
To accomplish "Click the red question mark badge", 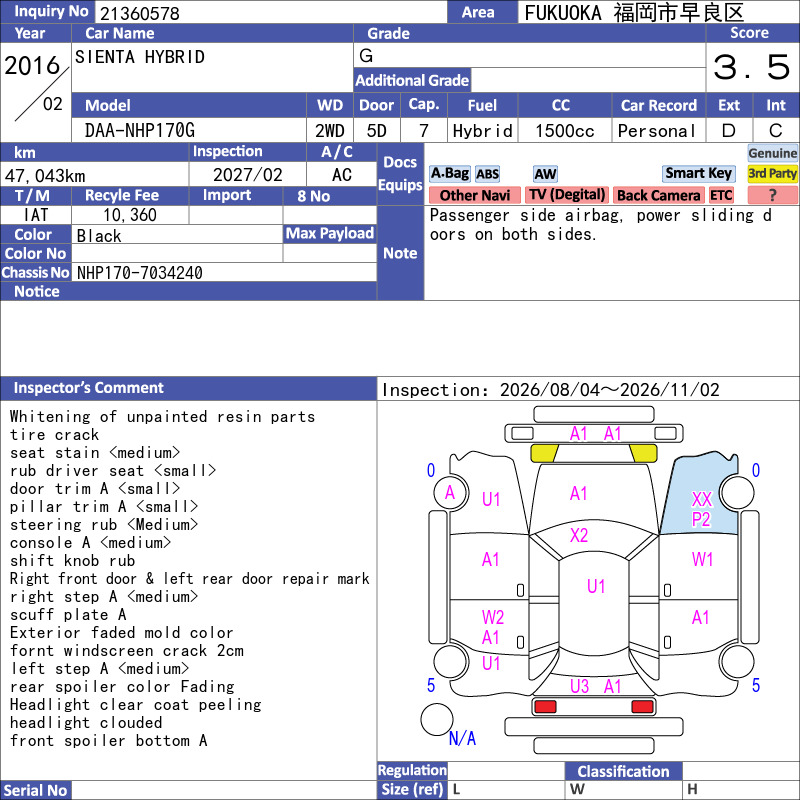I will coord(772,195).
